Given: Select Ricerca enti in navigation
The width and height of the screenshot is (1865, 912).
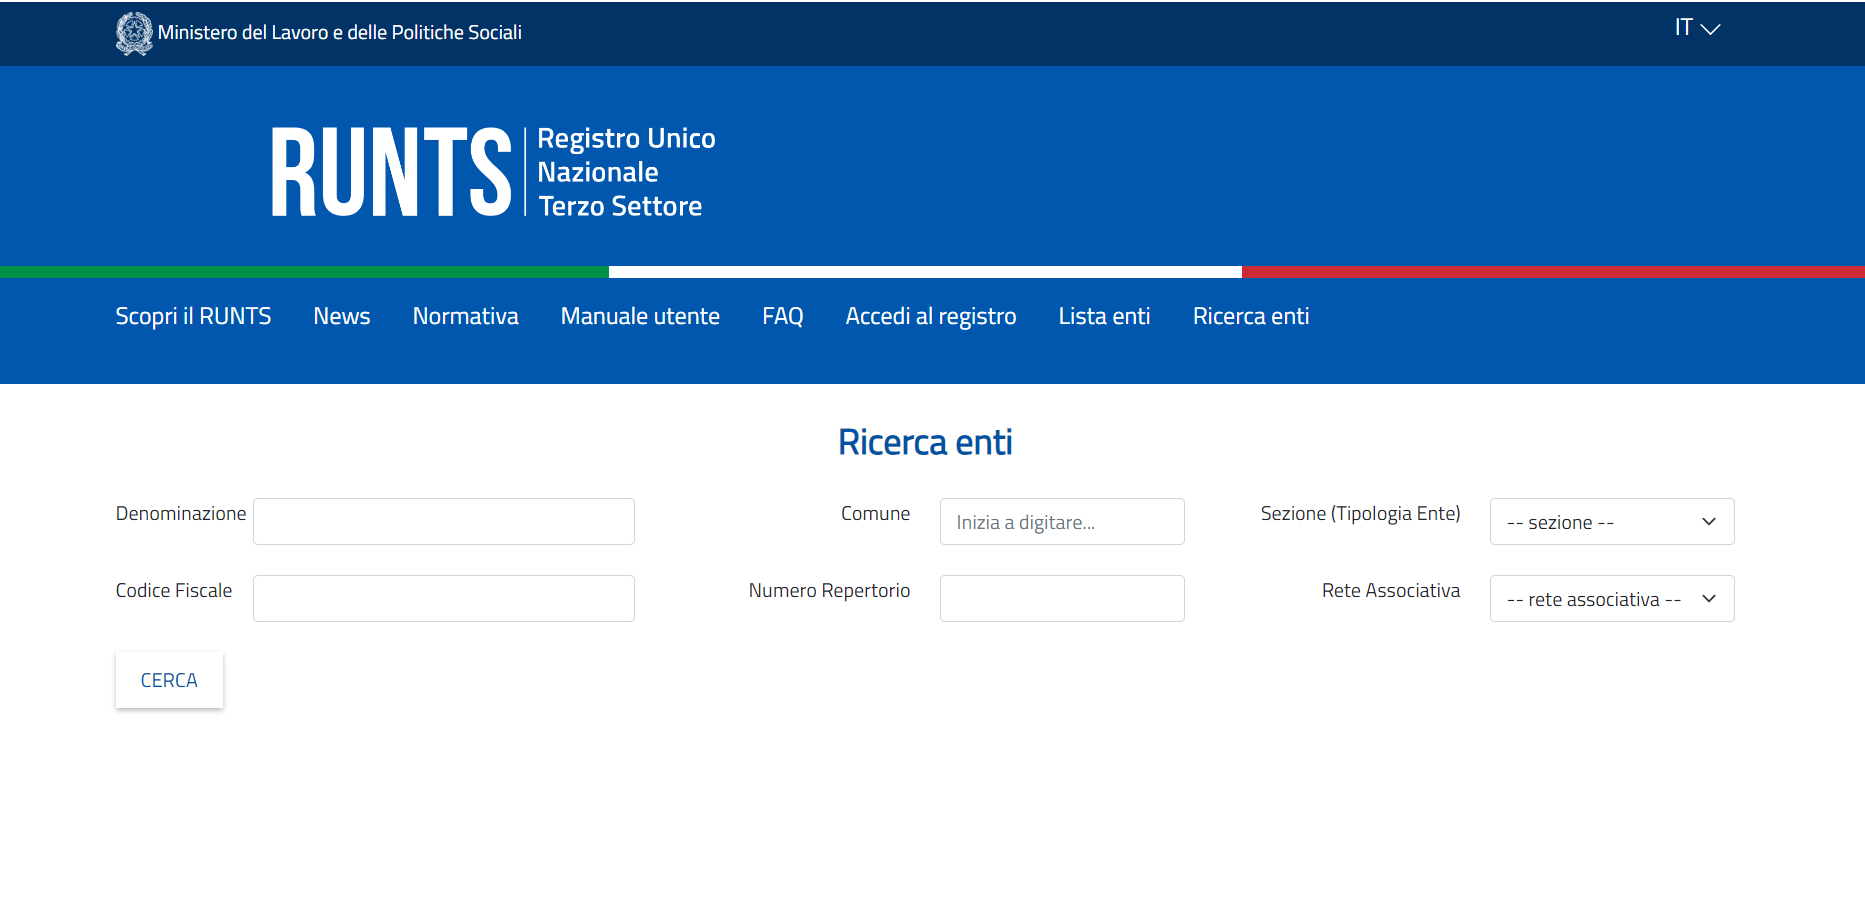Looking at the screenshot, I should point(1251,316).
